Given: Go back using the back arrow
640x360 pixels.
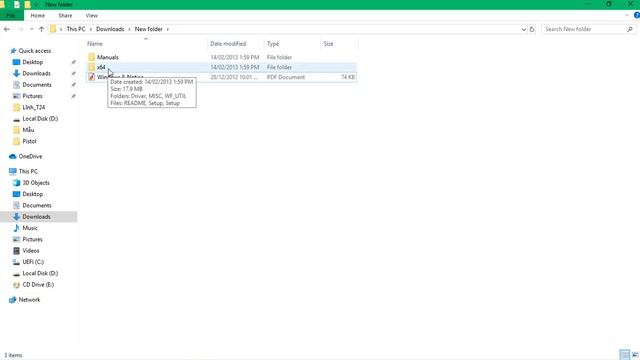Looking at the screenshot, I should (7, 29).
